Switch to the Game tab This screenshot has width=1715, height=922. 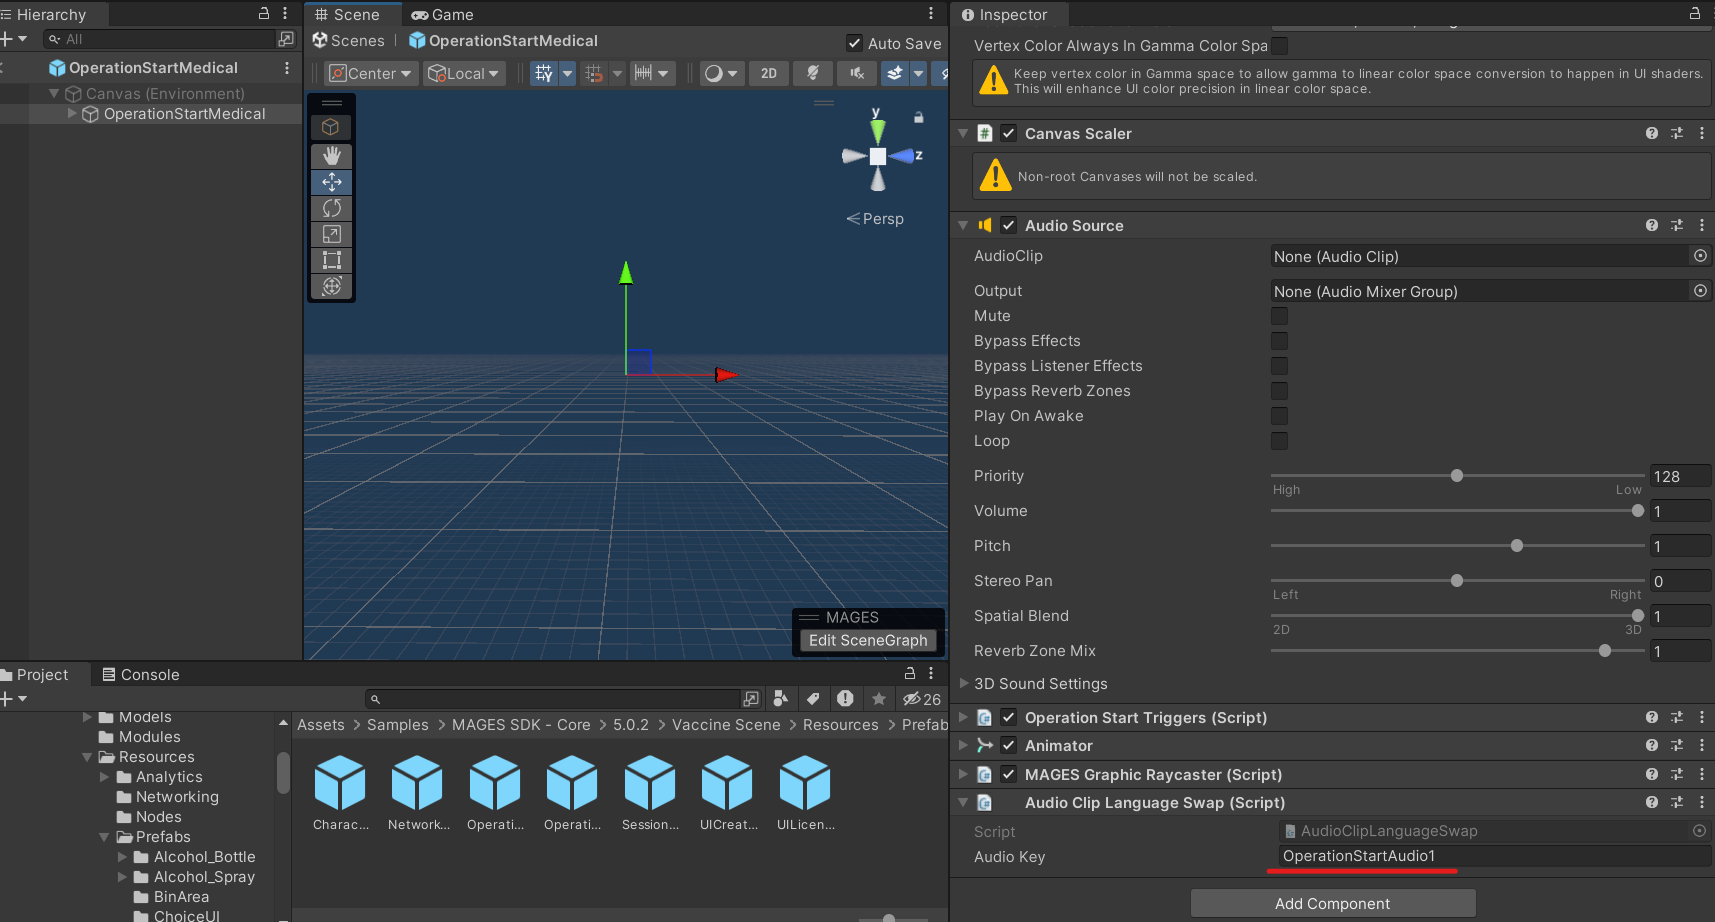coord(442,14)
